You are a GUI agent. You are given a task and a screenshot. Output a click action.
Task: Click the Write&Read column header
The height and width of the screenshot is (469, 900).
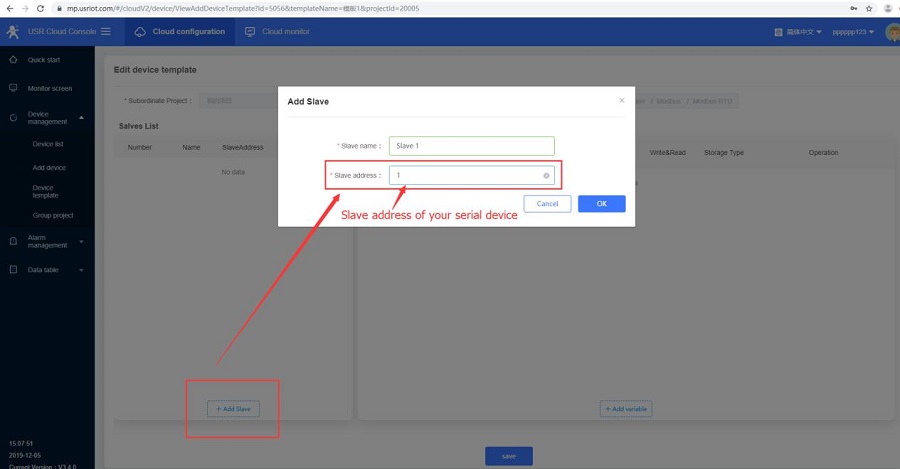[x=668, y=153]
